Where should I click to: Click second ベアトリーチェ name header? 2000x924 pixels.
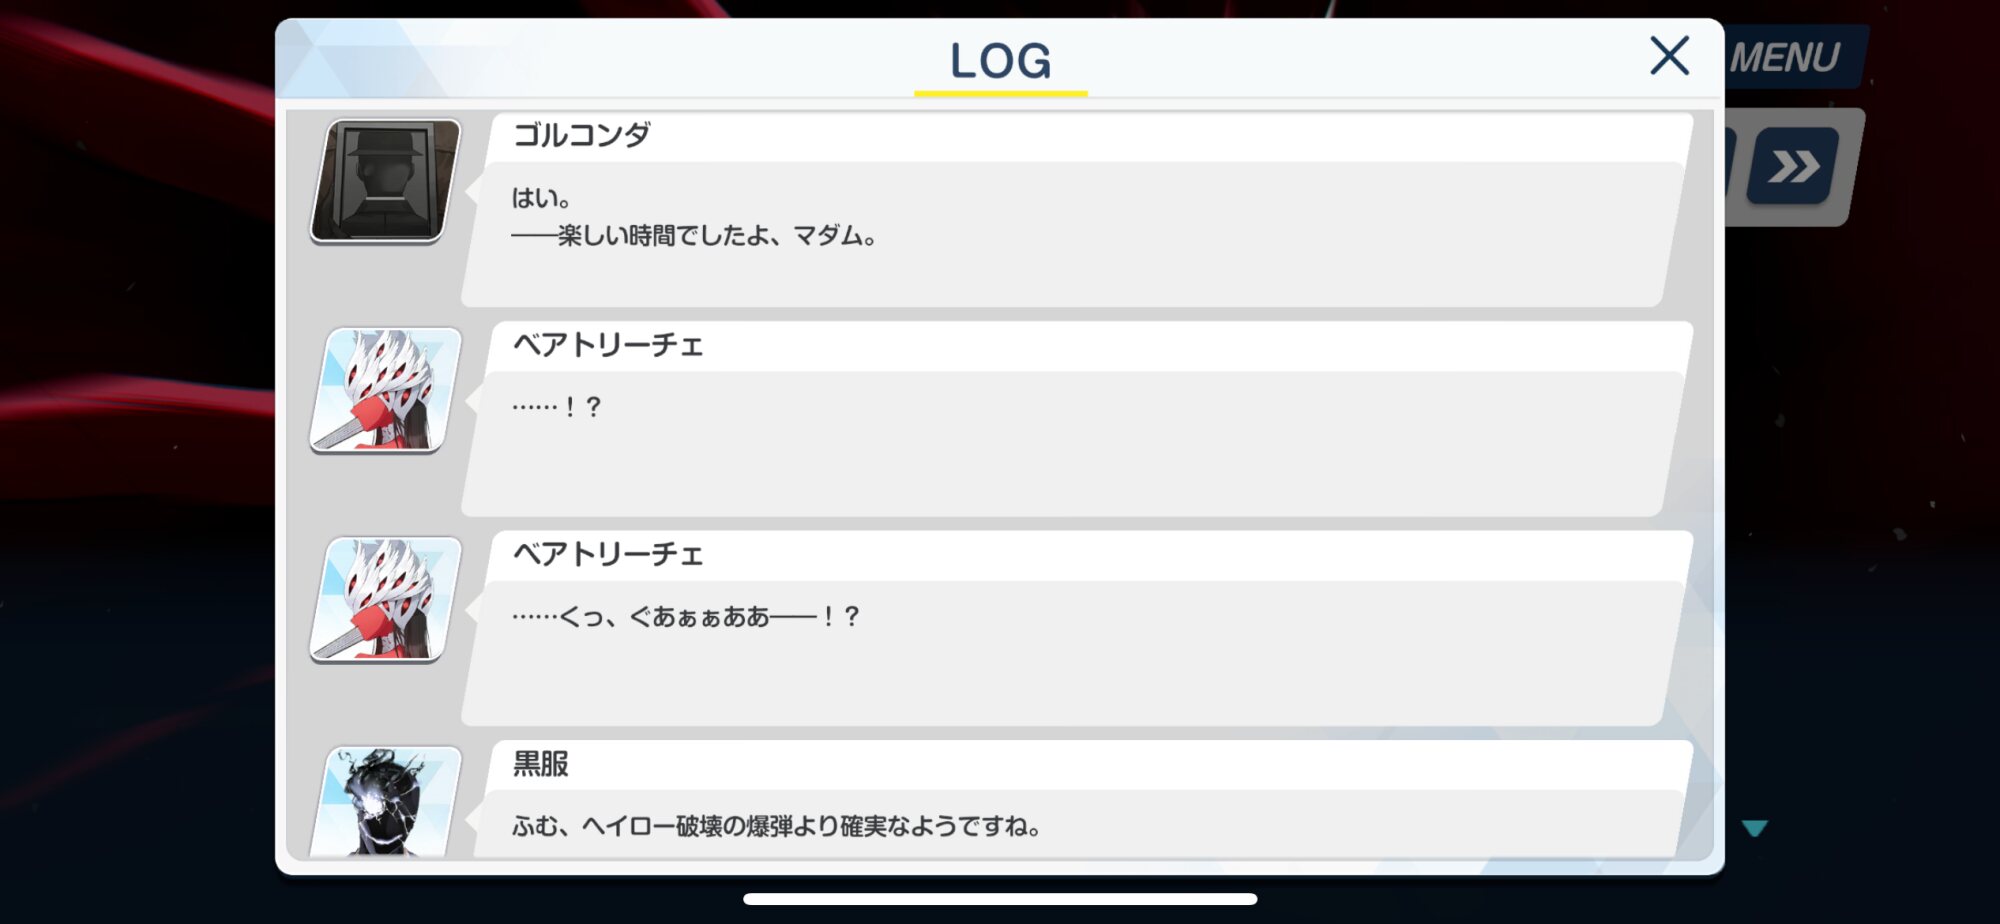(608, 554)
